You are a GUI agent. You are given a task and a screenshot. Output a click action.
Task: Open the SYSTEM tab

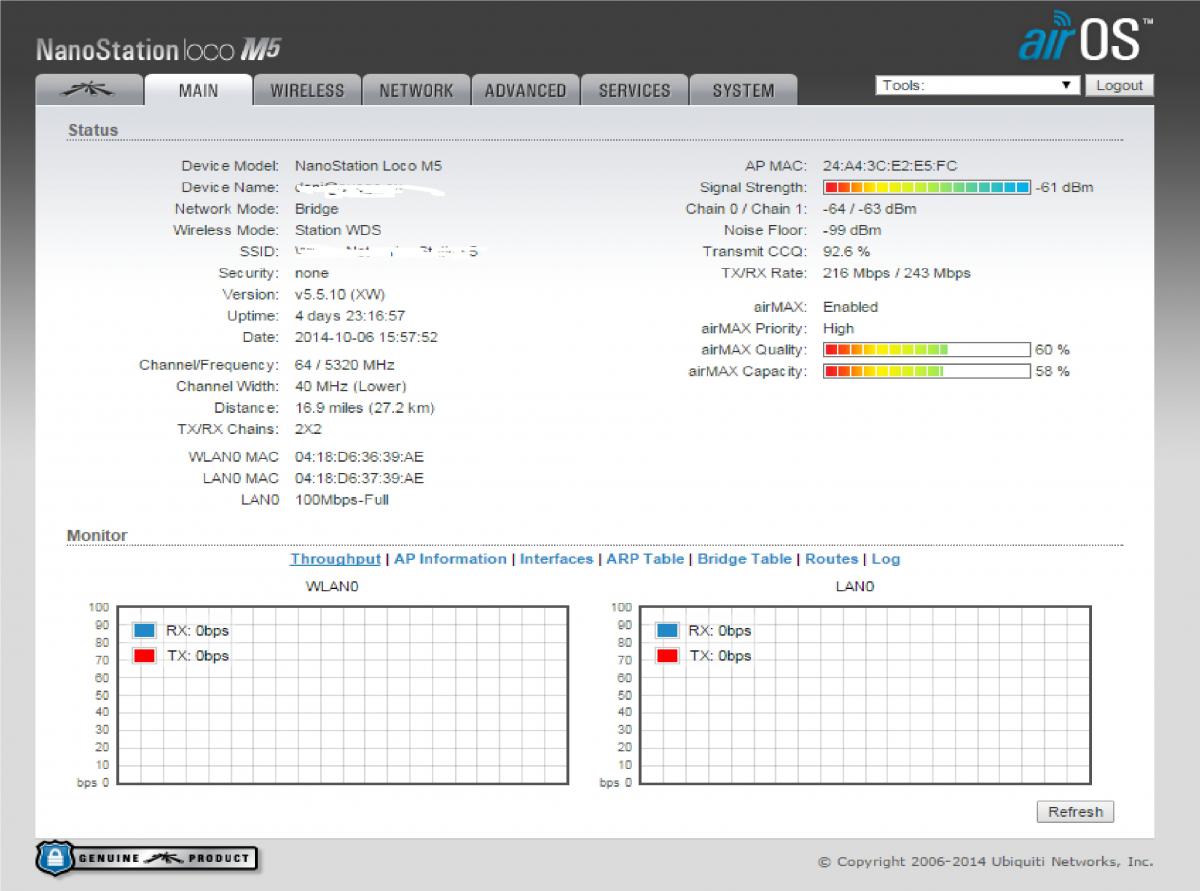pos(743,90)
